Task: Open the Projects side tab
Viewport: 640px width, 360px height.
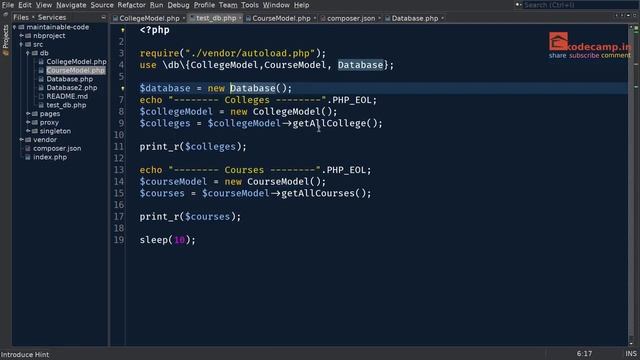Action: pos(6,39)
